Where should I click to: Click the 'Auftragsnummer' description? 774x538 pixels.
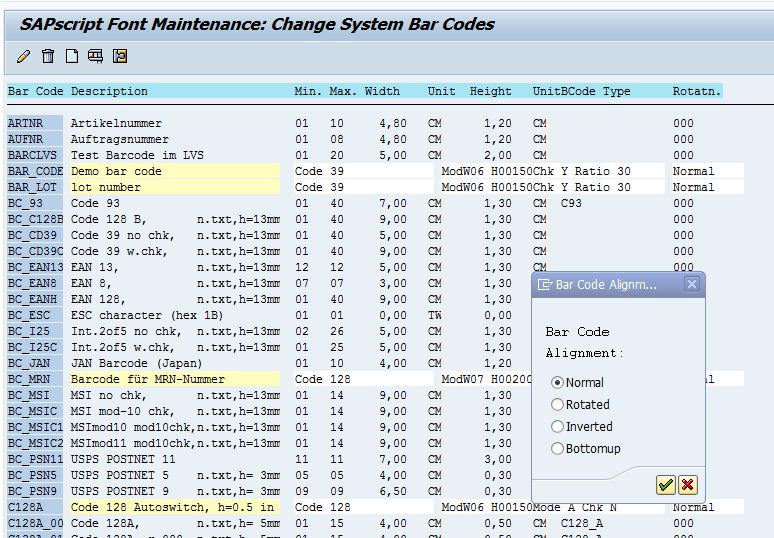(x=119, y=139)
